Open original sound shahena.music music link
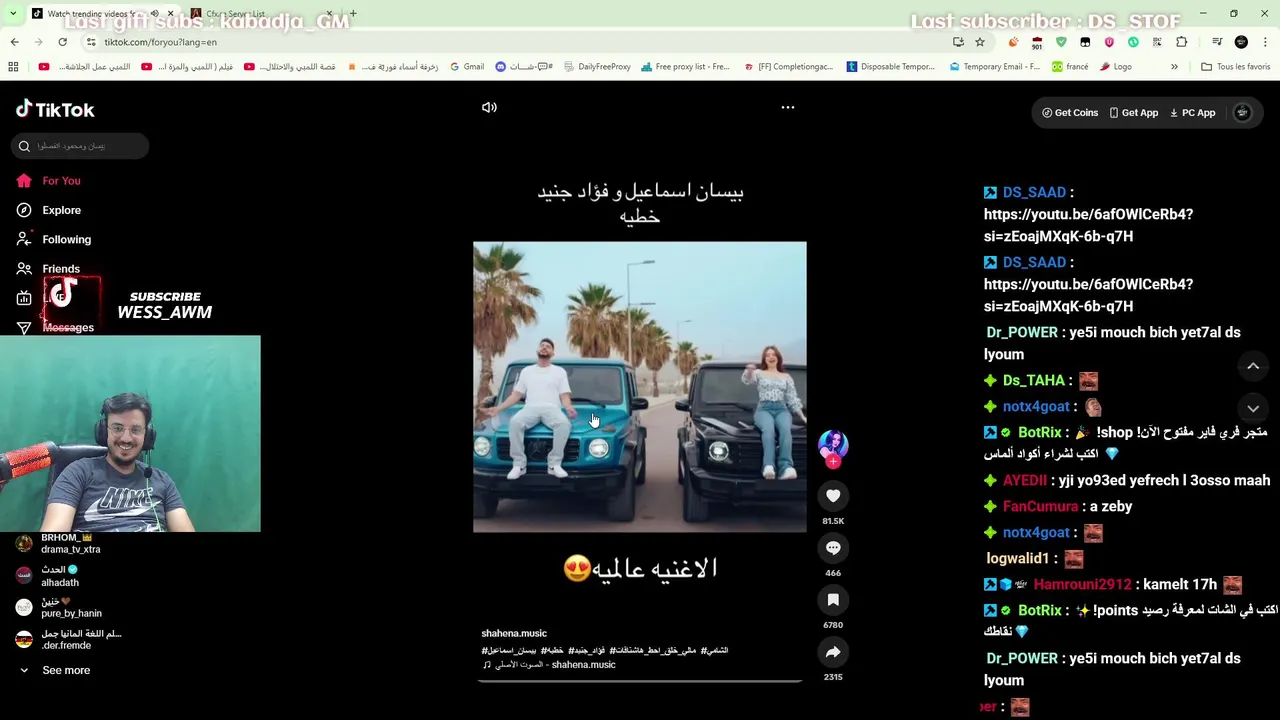 click(x=549, y=665)
